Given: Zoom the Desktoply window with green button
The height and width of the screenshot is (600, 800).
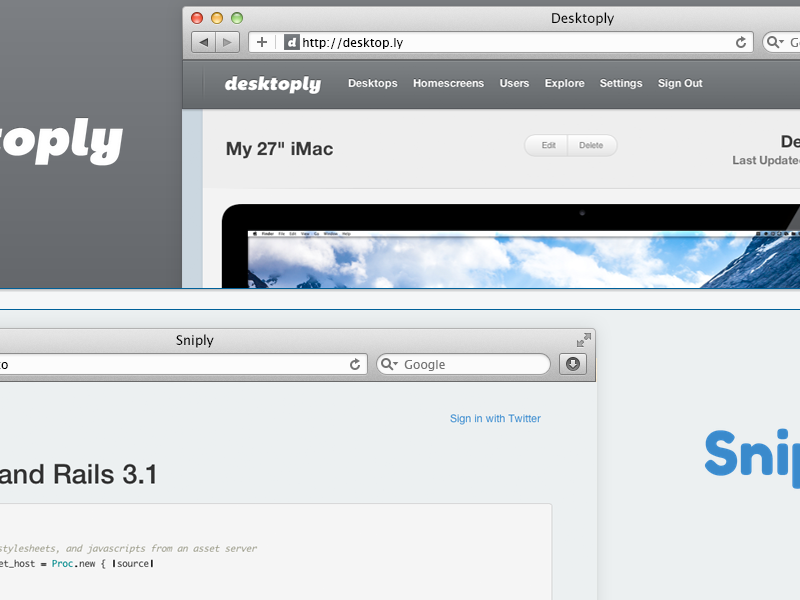Looking at the screenshot, I should [237, 18].
